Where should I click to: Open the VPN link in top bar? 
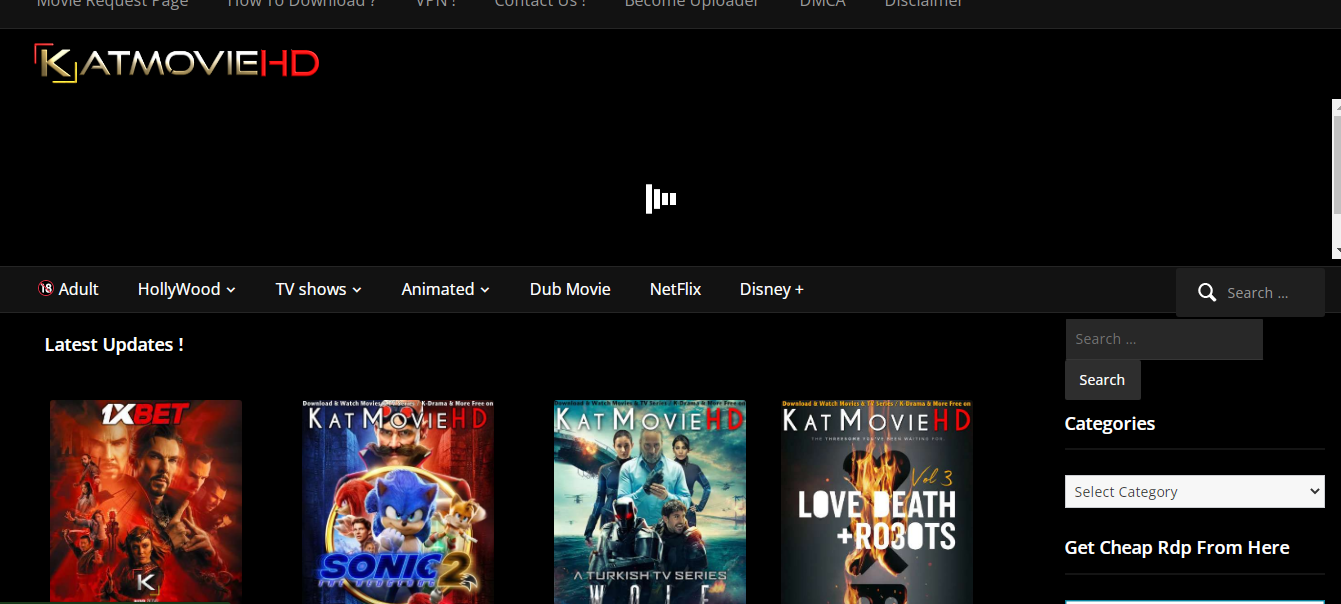tap(435, 4)
